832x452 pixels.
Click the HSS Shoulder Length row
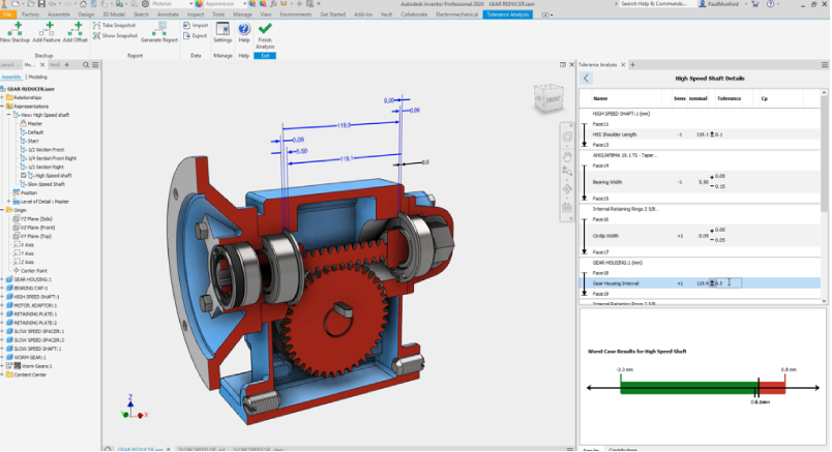(699, 135)
